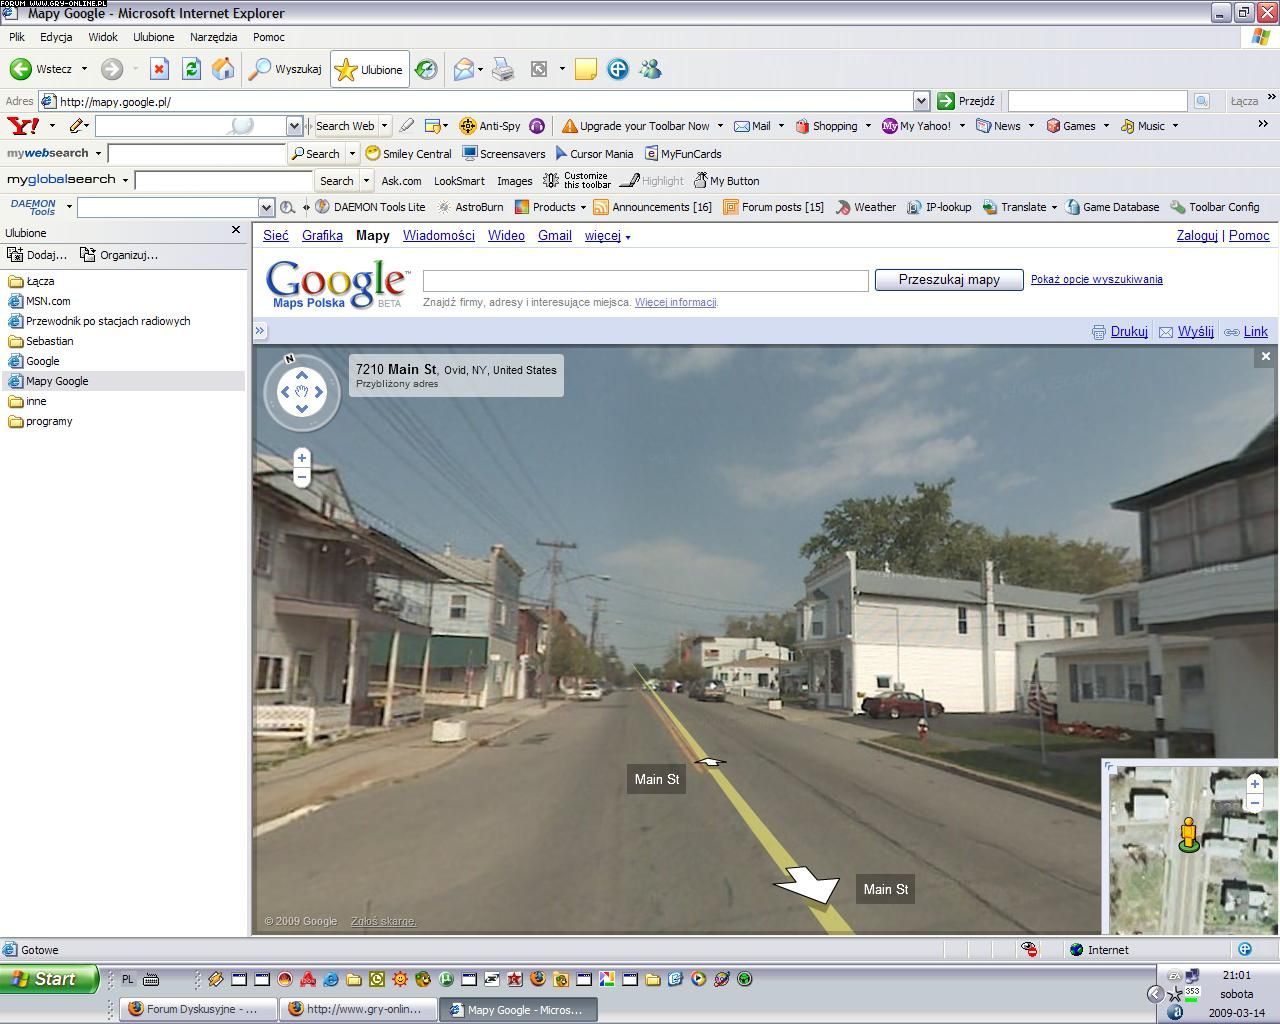The image size is (1280, 1024).
Task: Click the Refresh page icon
Action: [x=191, y=69]
